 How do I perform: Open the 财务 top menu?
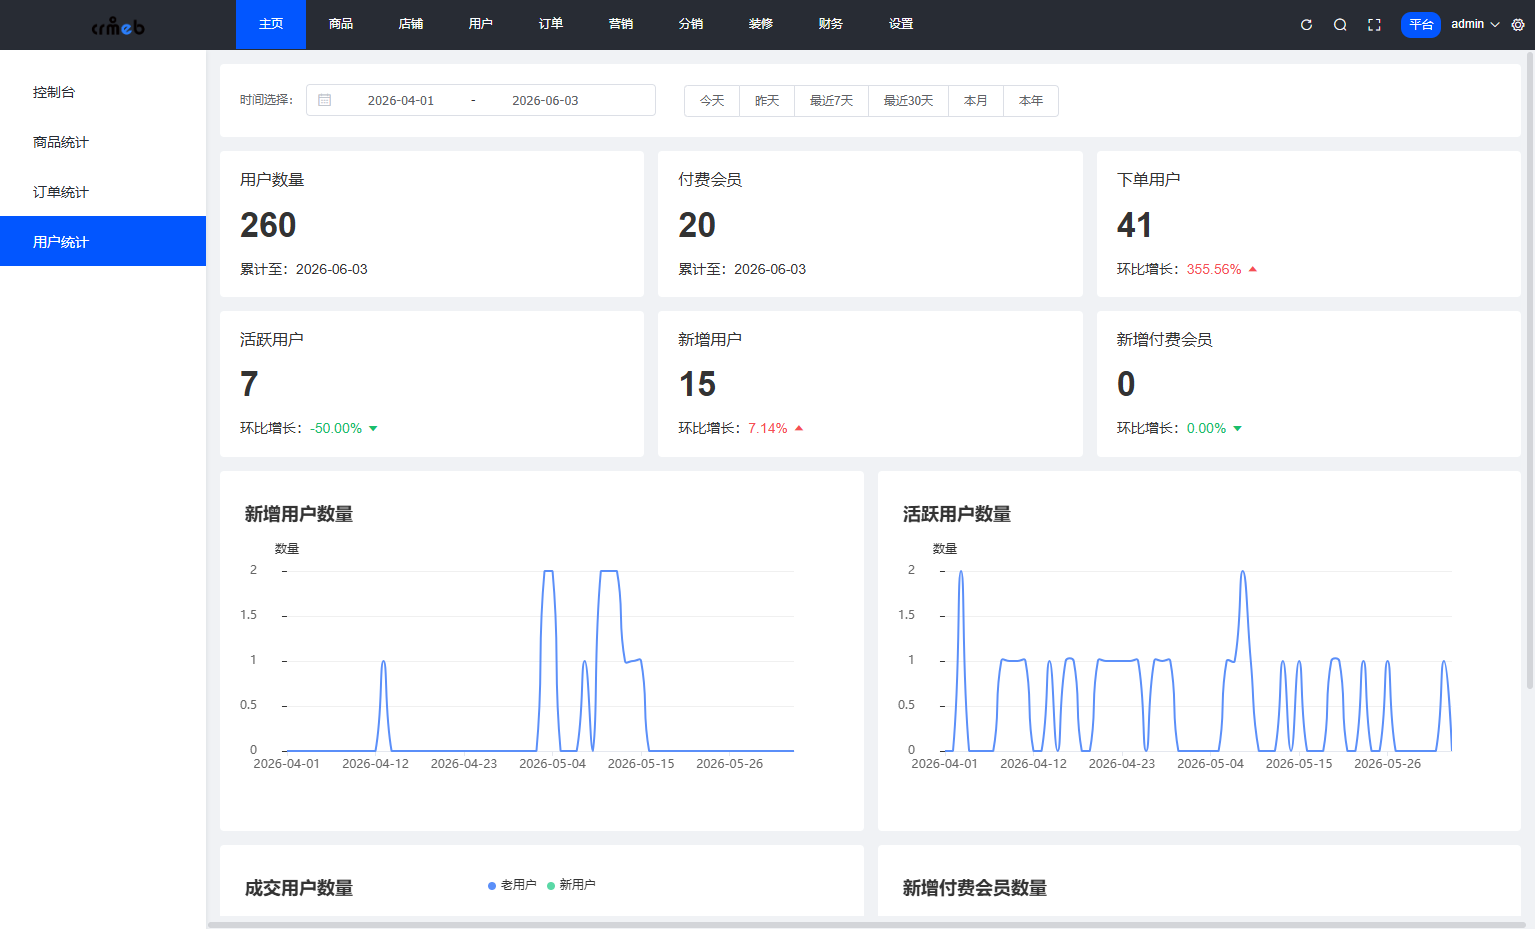click(831, 24)
